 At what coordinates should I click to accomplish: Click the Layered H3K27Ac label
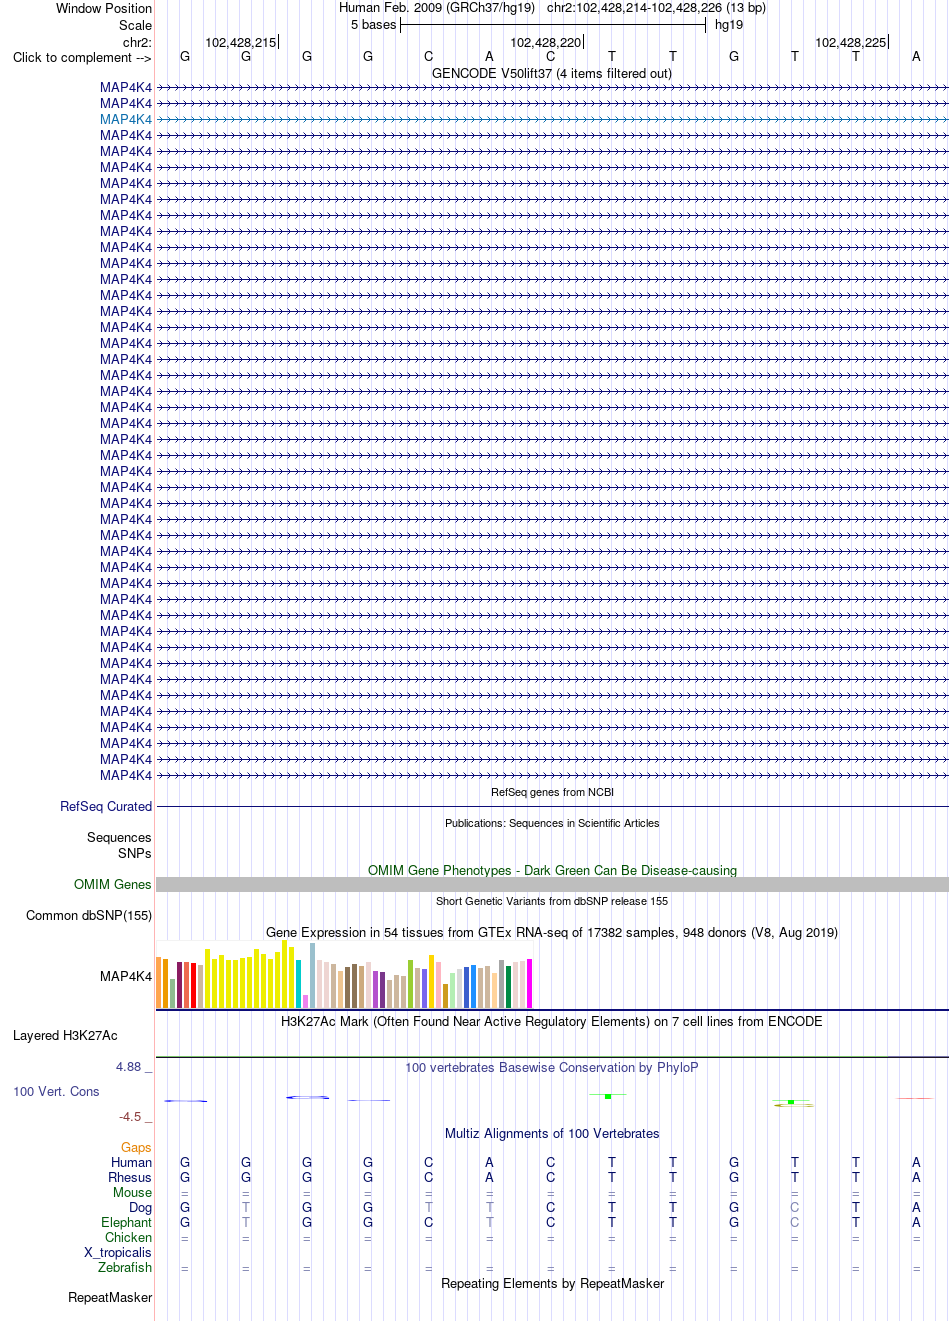coord(65,1035)
